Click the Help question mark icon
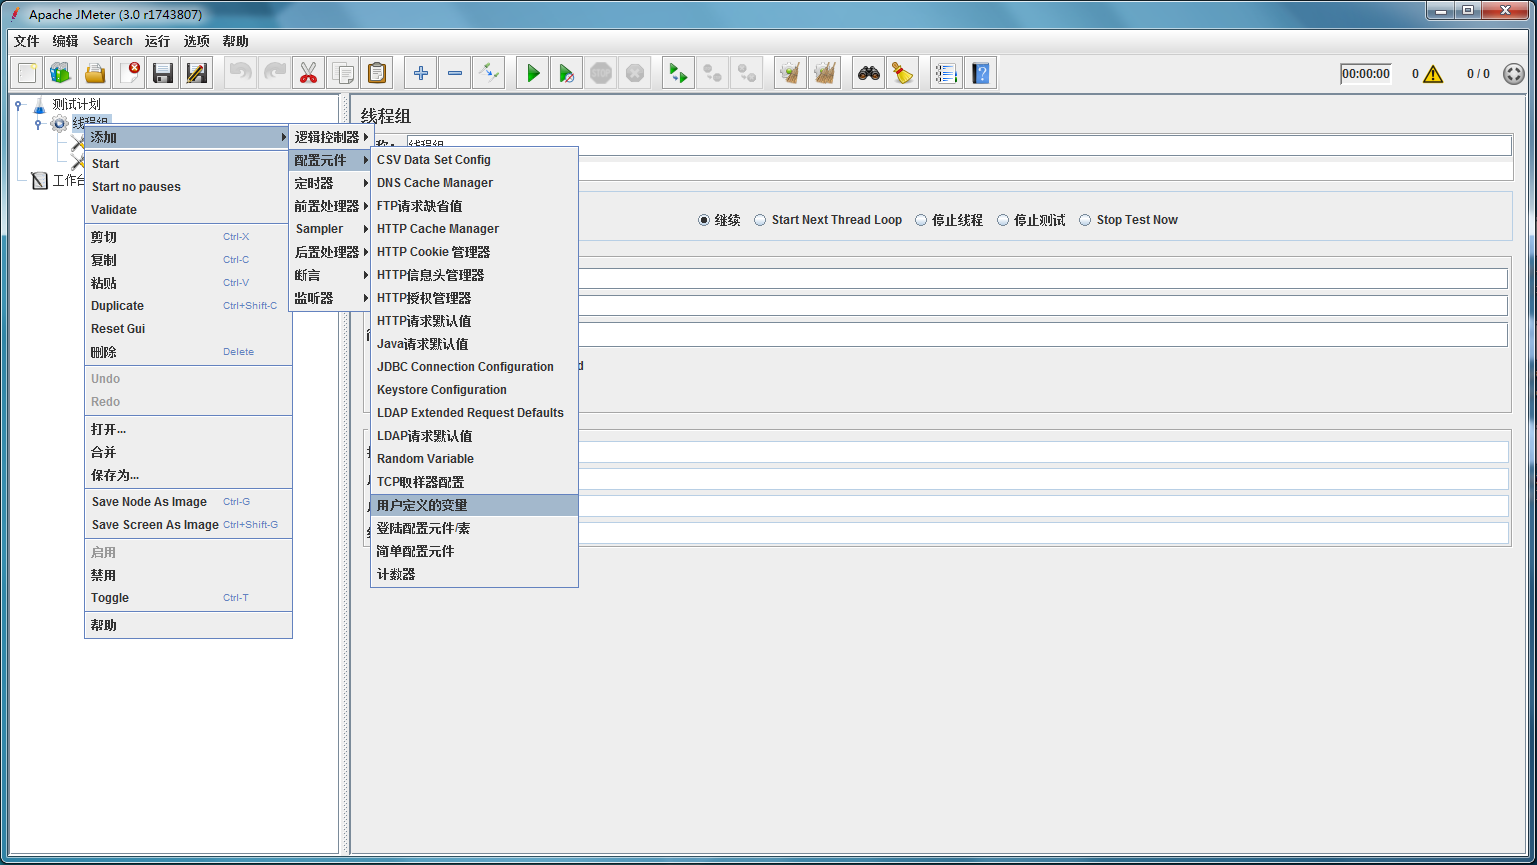 pyautogui.click(x=981, y=73)
